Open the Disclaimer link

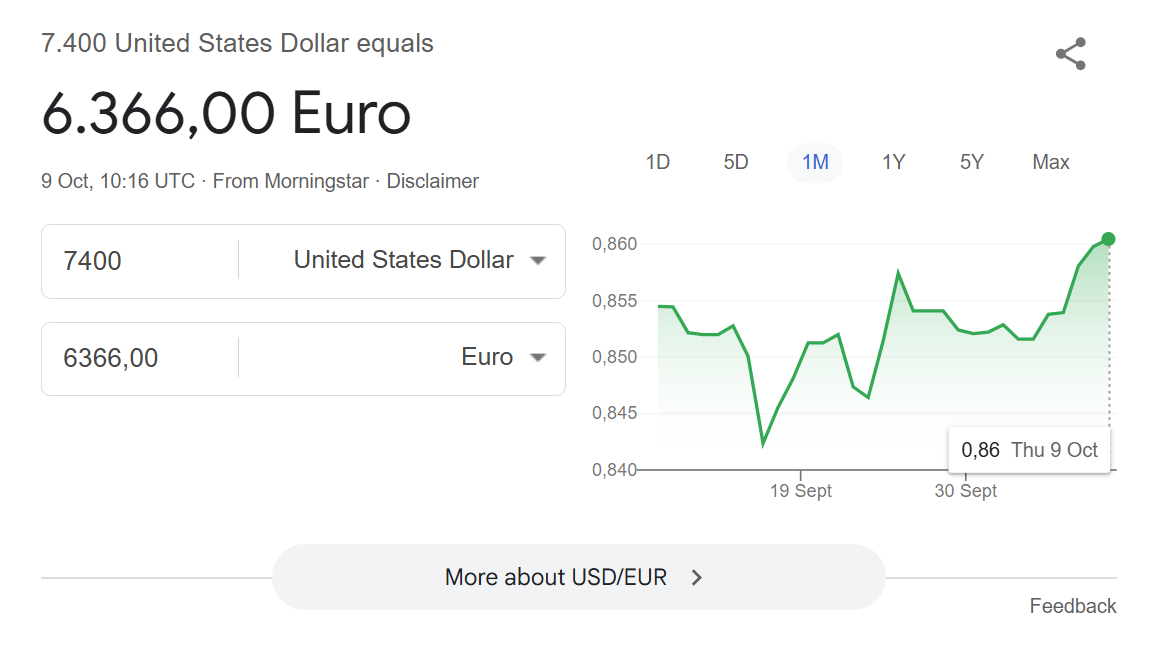click(432, 181)
